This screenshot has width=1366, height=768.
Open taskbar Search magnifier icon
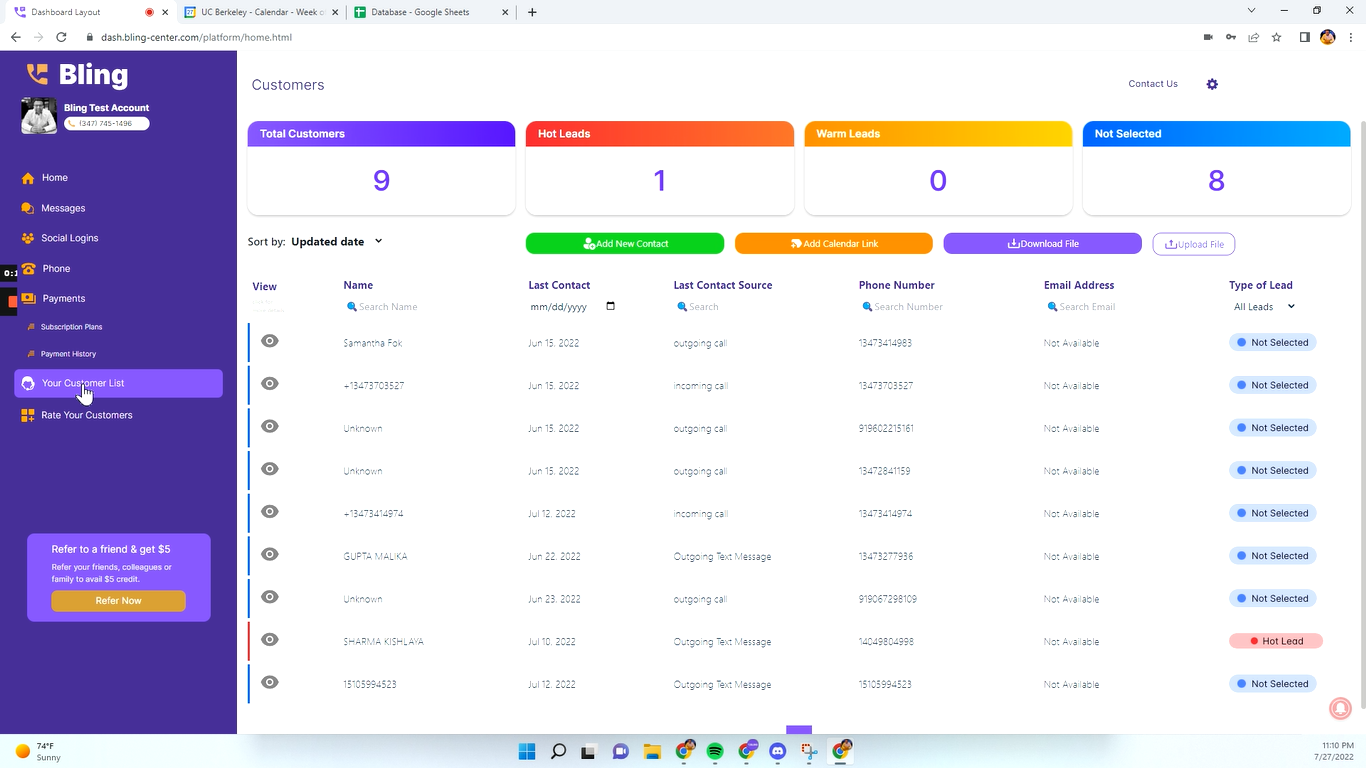tap(558, 751)
